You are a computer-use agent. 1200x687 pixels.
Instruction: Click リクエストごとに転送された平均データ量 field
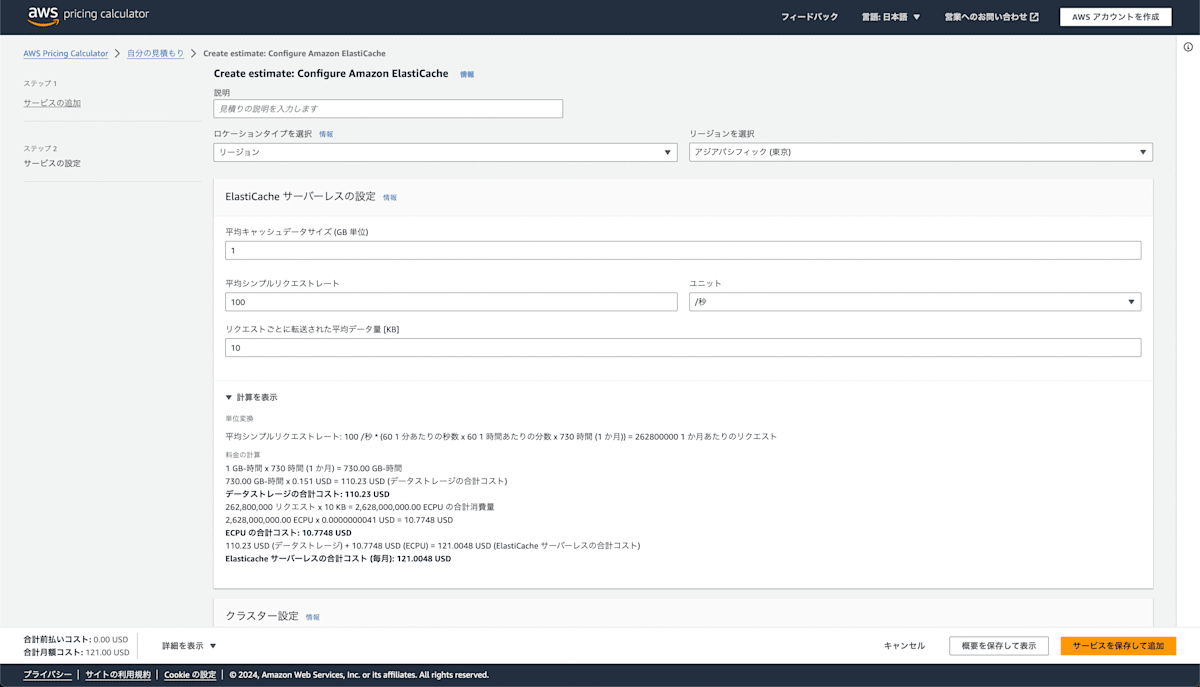click(683, 348)
